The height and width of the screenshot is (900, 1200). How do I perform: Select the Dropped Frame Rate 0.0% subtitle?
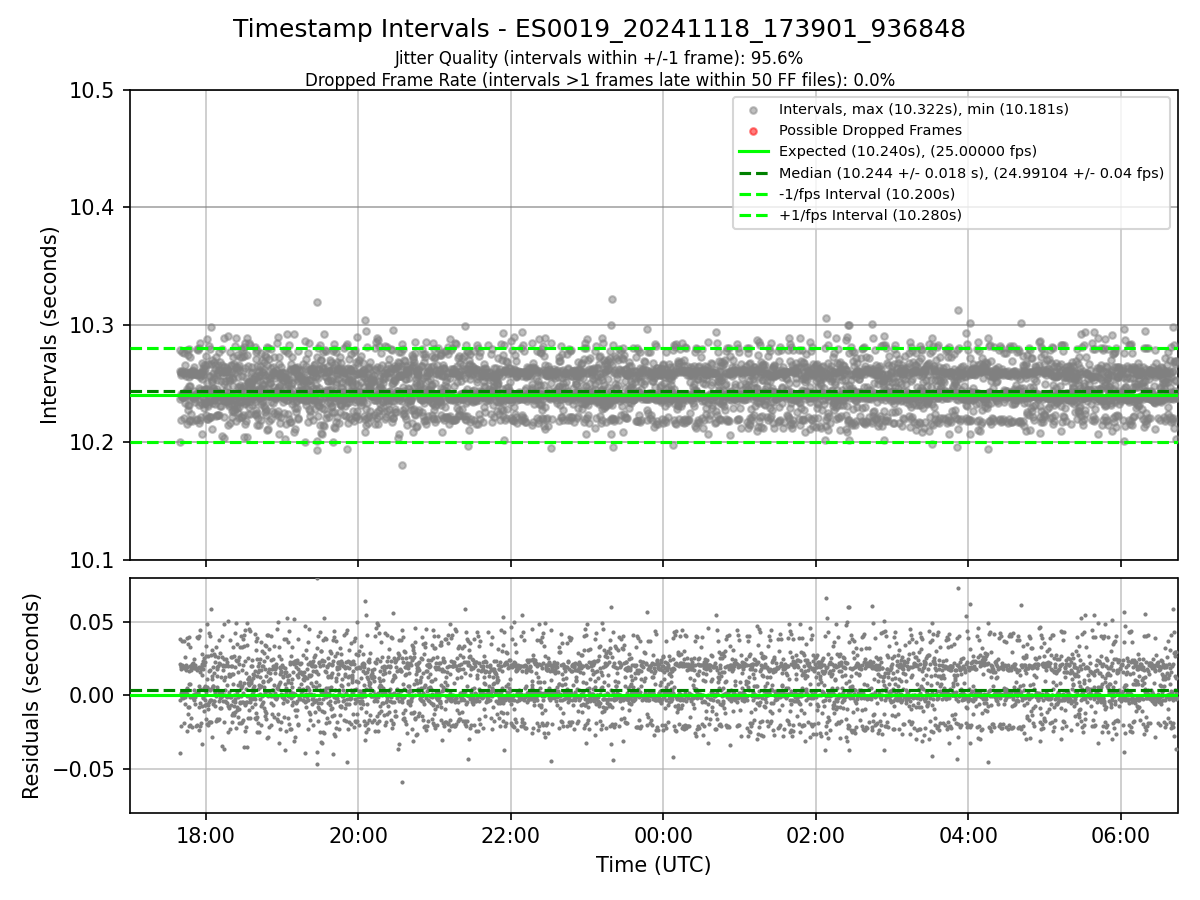click(x=599, y=79)
